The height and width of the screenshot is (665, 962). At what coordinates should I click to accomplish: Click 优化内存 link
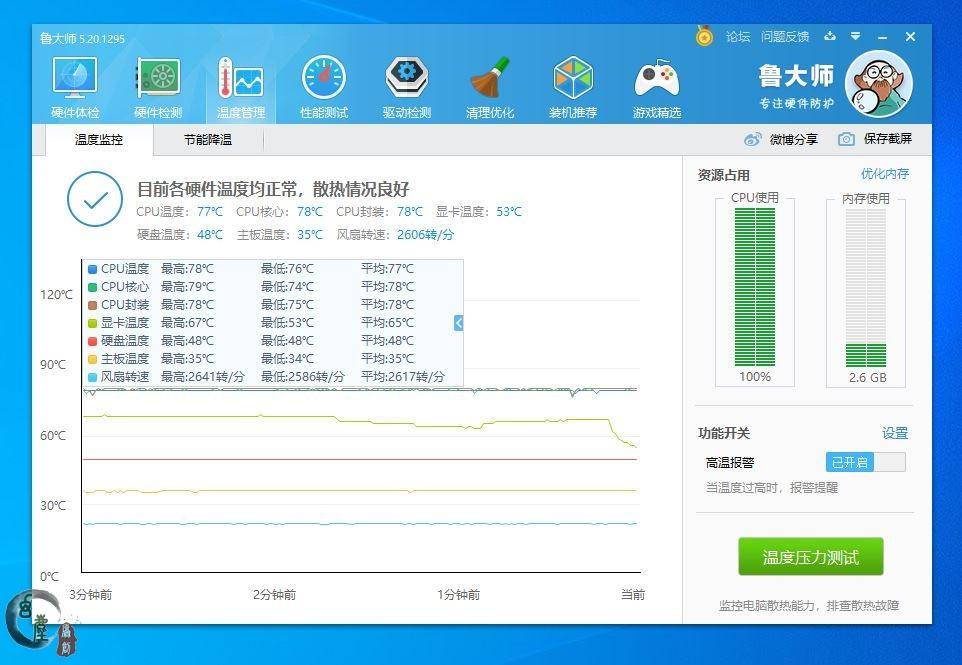click(885, 174)
